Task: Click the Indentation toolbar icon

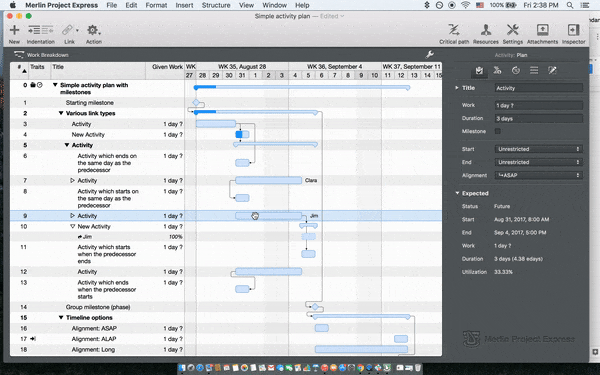Action: pyautogui.click(x=41, y=30)
